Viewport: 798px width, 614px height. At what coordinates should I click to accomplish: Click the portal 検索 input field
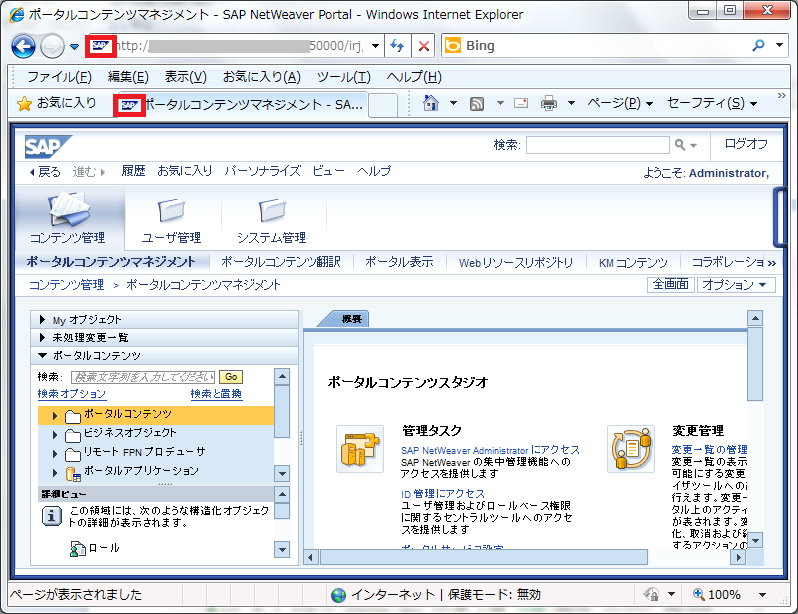click(x=597, y=145)
